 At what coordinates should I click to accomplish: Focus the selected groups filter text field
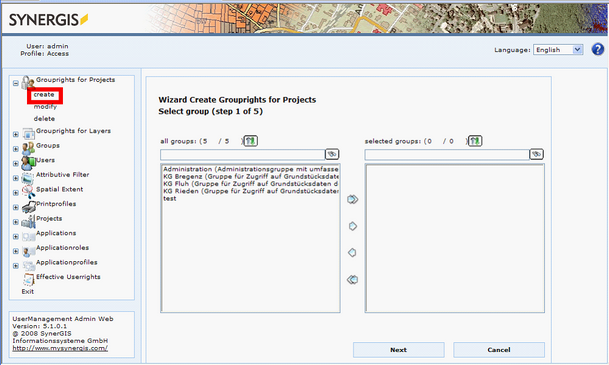[x=447, y=155]
